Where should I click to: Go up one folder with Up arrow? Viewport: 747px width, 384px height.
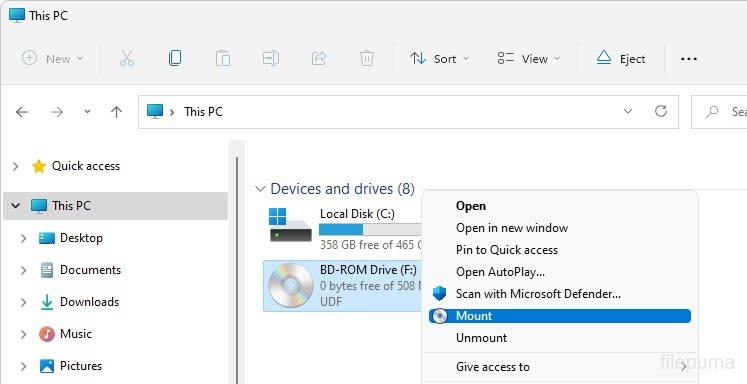tap(116, 112)
